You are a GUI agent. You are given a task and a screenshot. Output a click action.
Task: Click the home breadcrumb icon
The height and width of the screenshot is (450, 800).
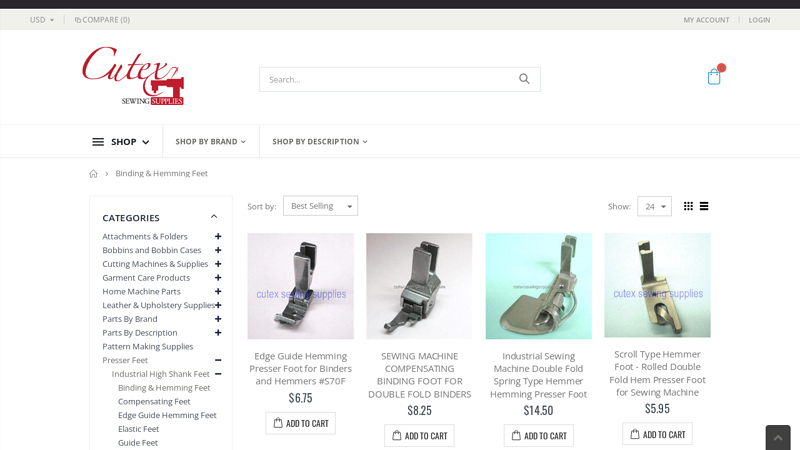click(94, 174)
